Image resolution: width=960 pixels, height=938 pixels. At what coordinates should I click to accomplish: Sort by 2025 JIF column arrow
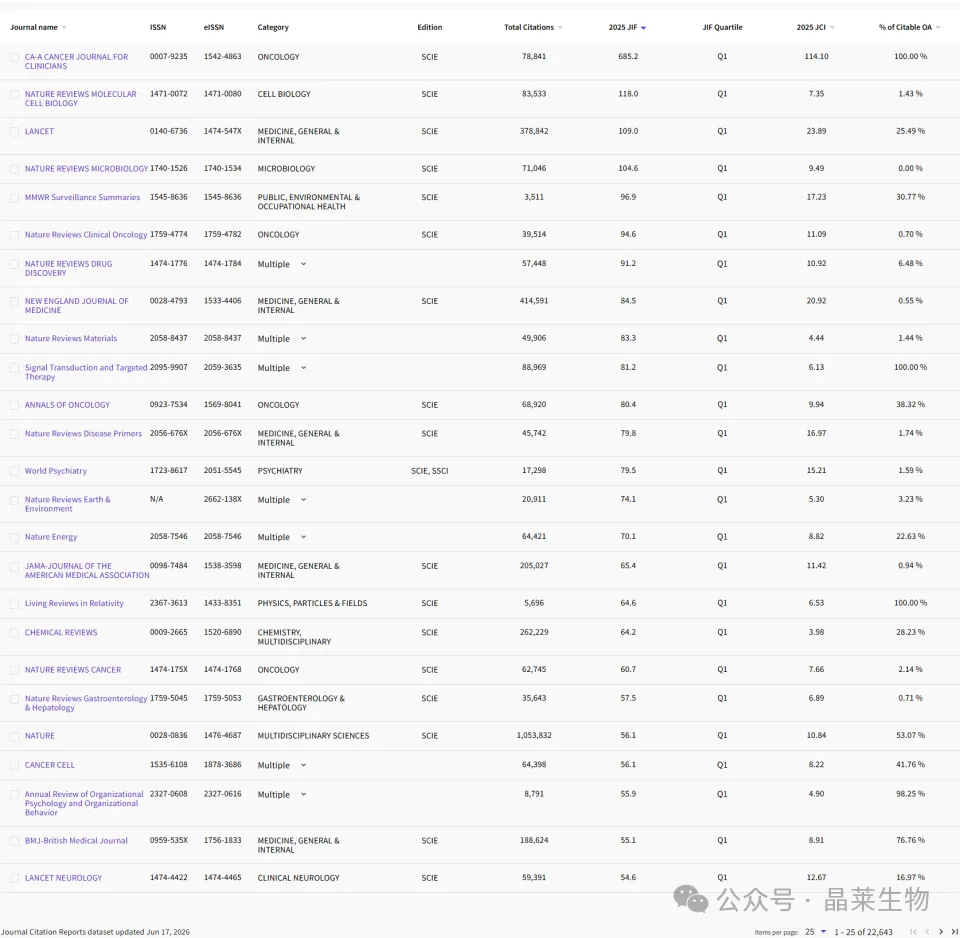643,28
